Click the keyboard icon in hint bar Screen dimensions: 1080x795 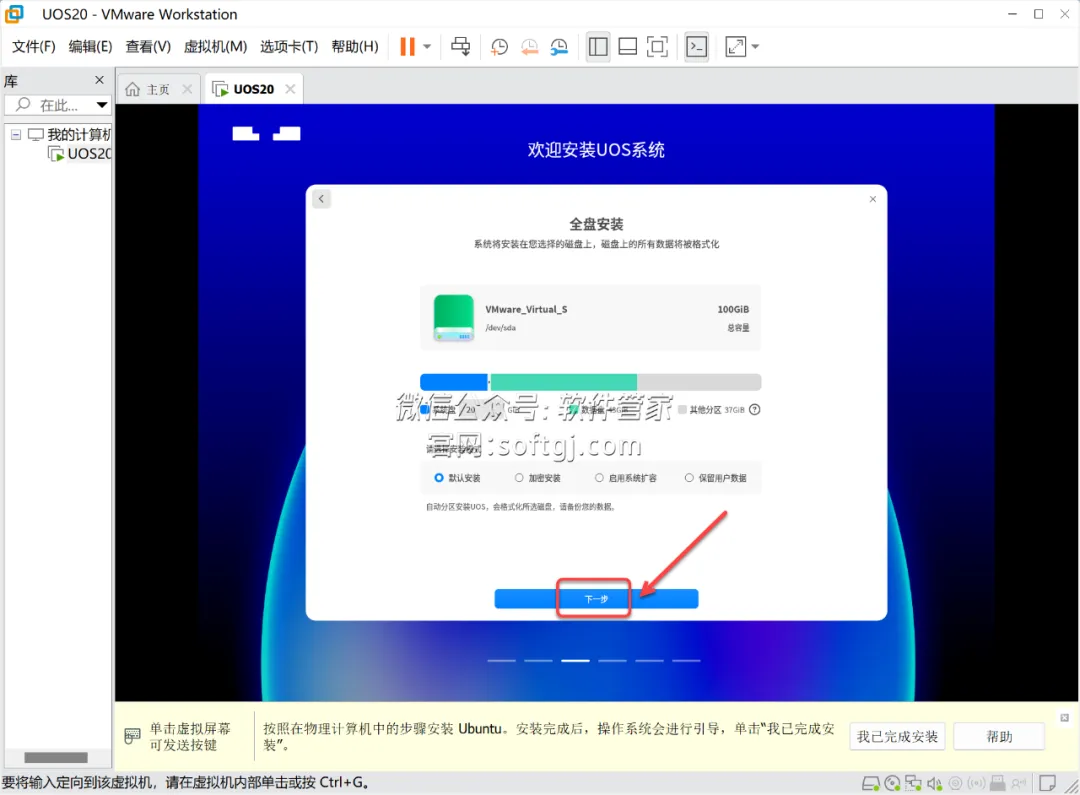point(132,736)
